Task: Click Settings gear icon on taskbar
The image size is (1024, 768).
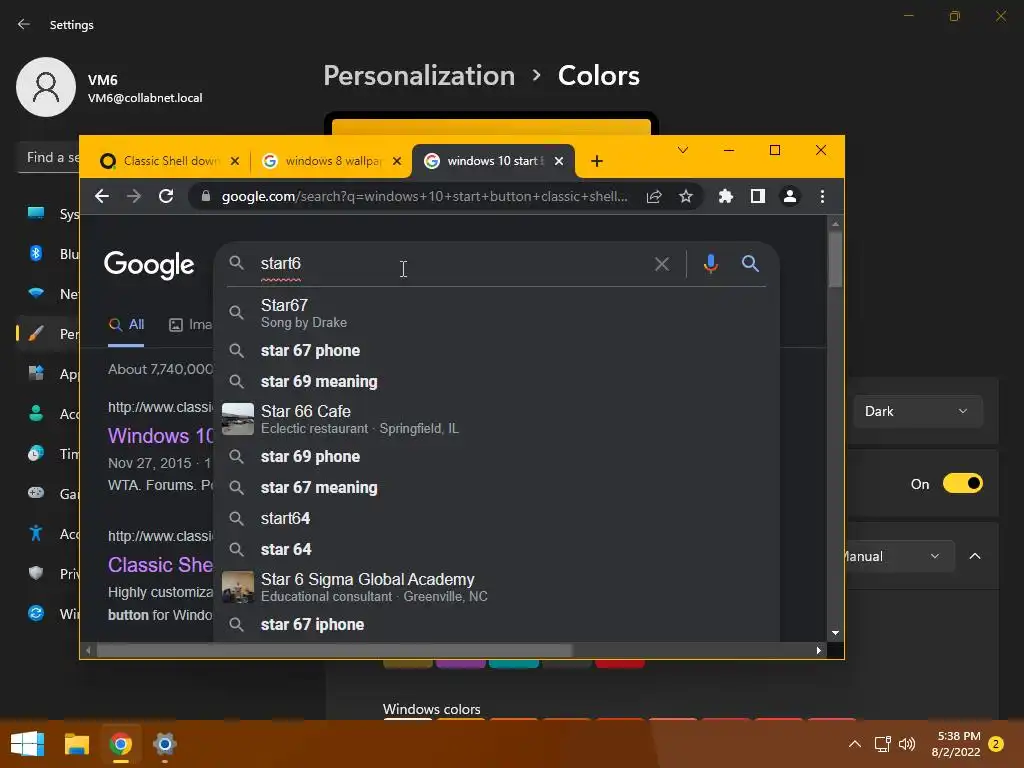Action: point(165,744)
